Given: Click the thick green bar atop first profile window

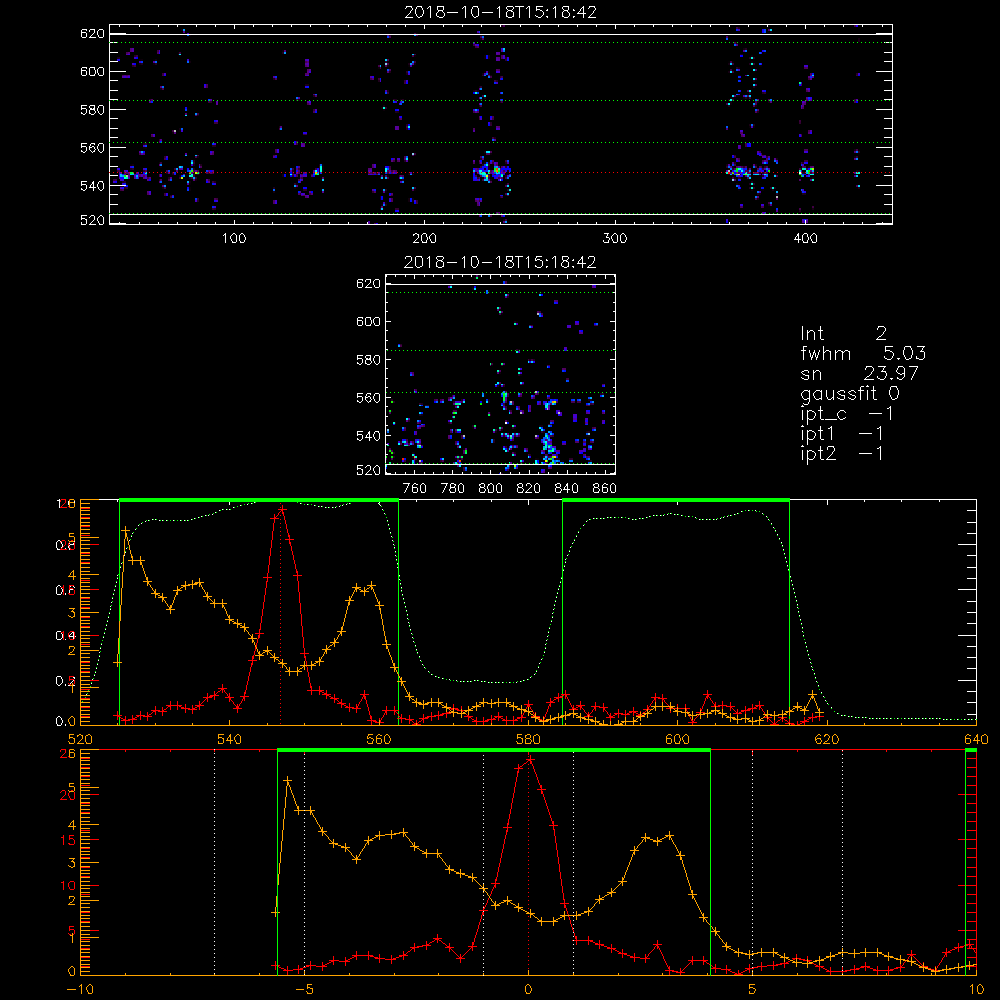Looking at the screenshot, I should tap(259, 500).
